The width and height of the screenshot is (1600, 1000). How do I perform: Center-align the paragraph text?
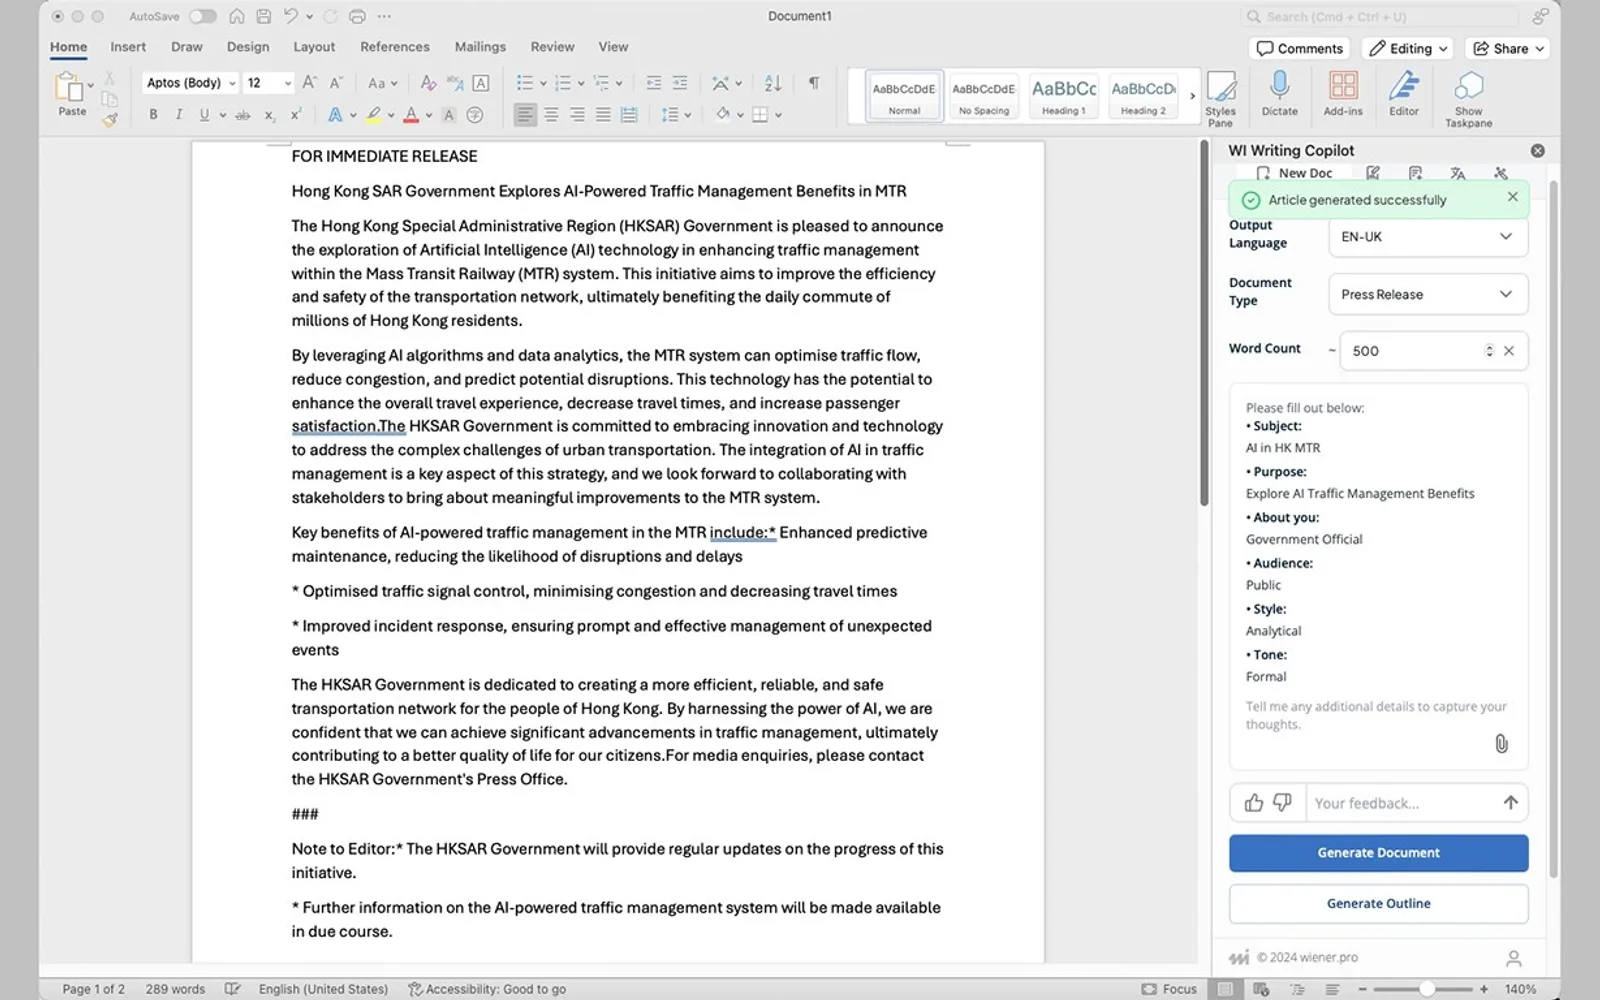coord(551,115)
